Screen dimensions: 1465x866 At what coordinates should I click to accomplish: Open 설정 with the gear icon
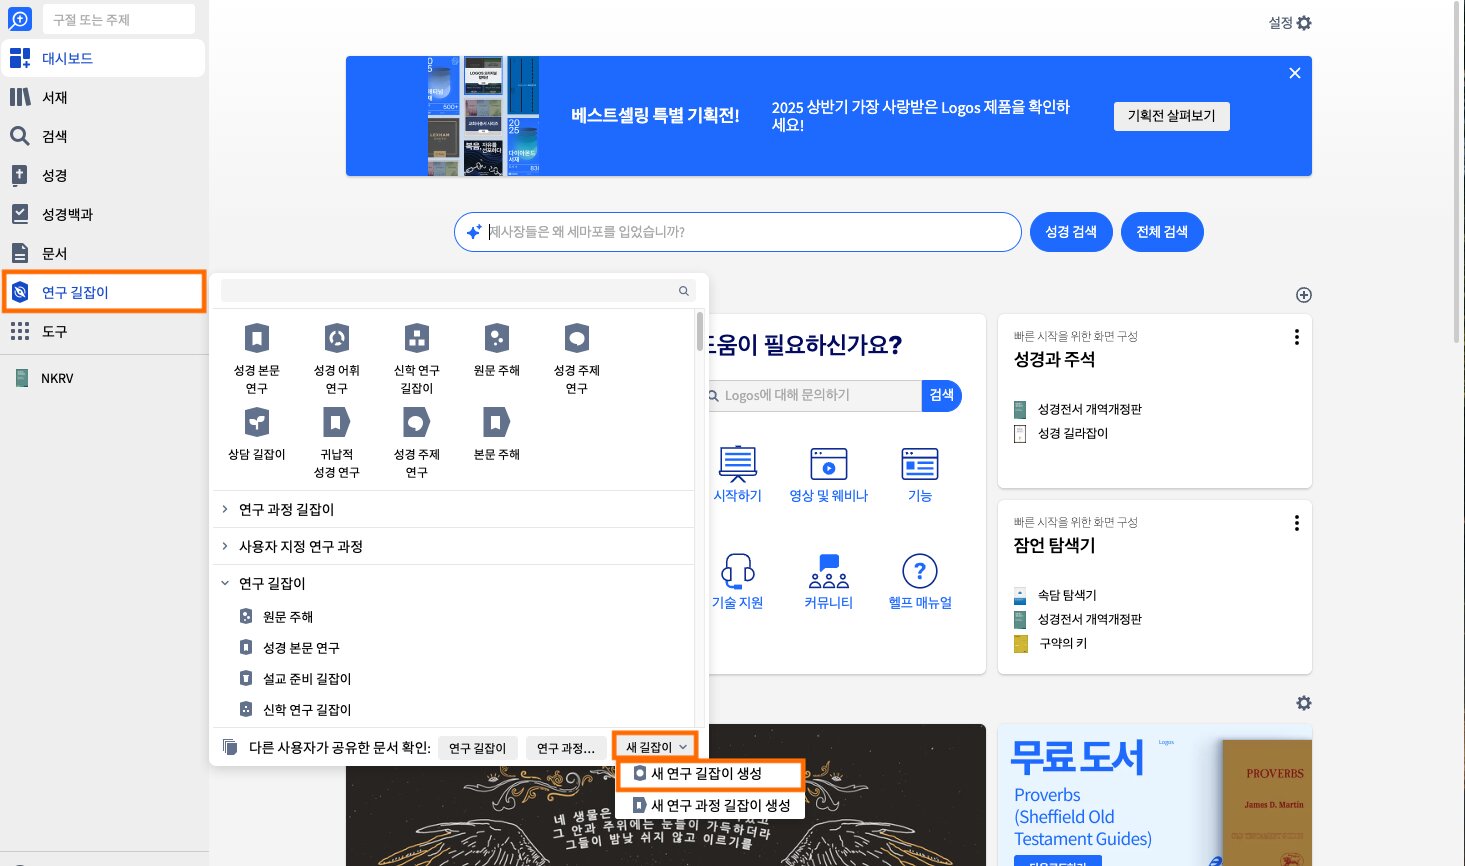1290,22
